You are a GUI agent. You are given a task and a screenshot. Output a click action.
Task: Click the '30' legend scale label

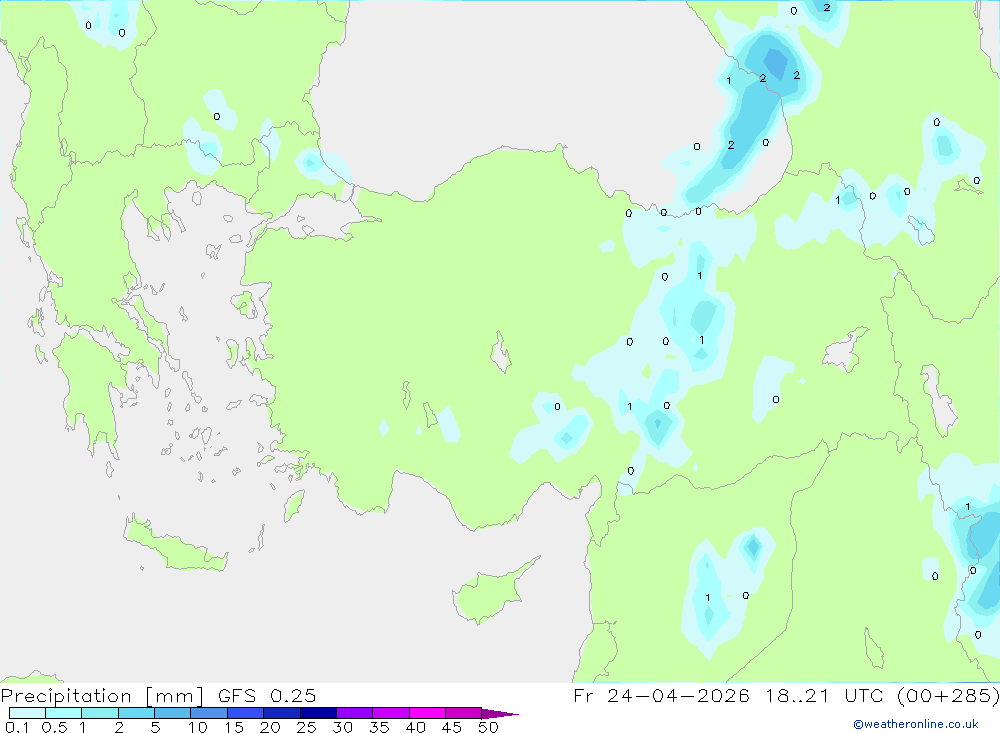click(x=342, y=727)
